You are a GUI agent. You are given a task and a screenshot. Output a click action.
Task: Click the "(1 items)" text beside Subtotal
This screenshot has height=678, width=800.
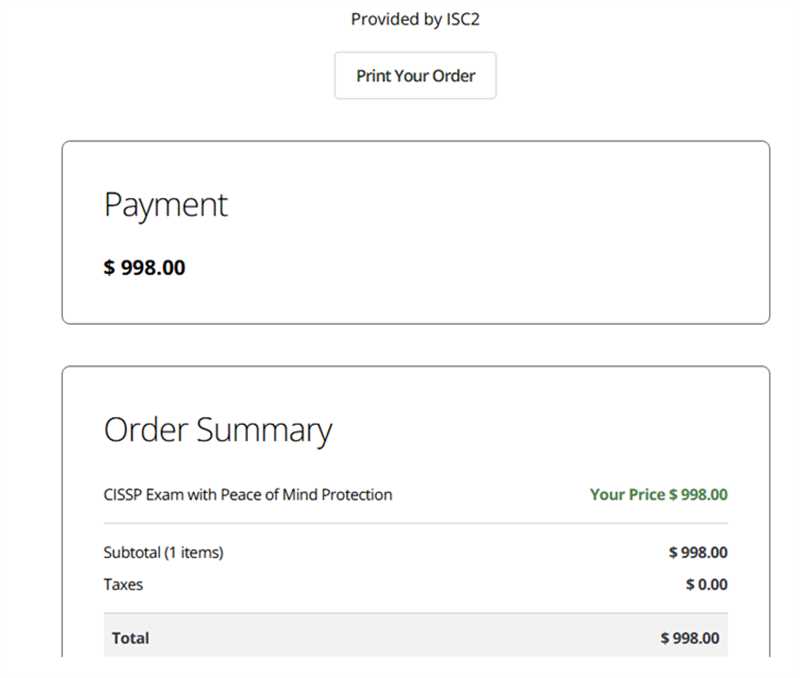pyautogui.click(x=194, y=552)
